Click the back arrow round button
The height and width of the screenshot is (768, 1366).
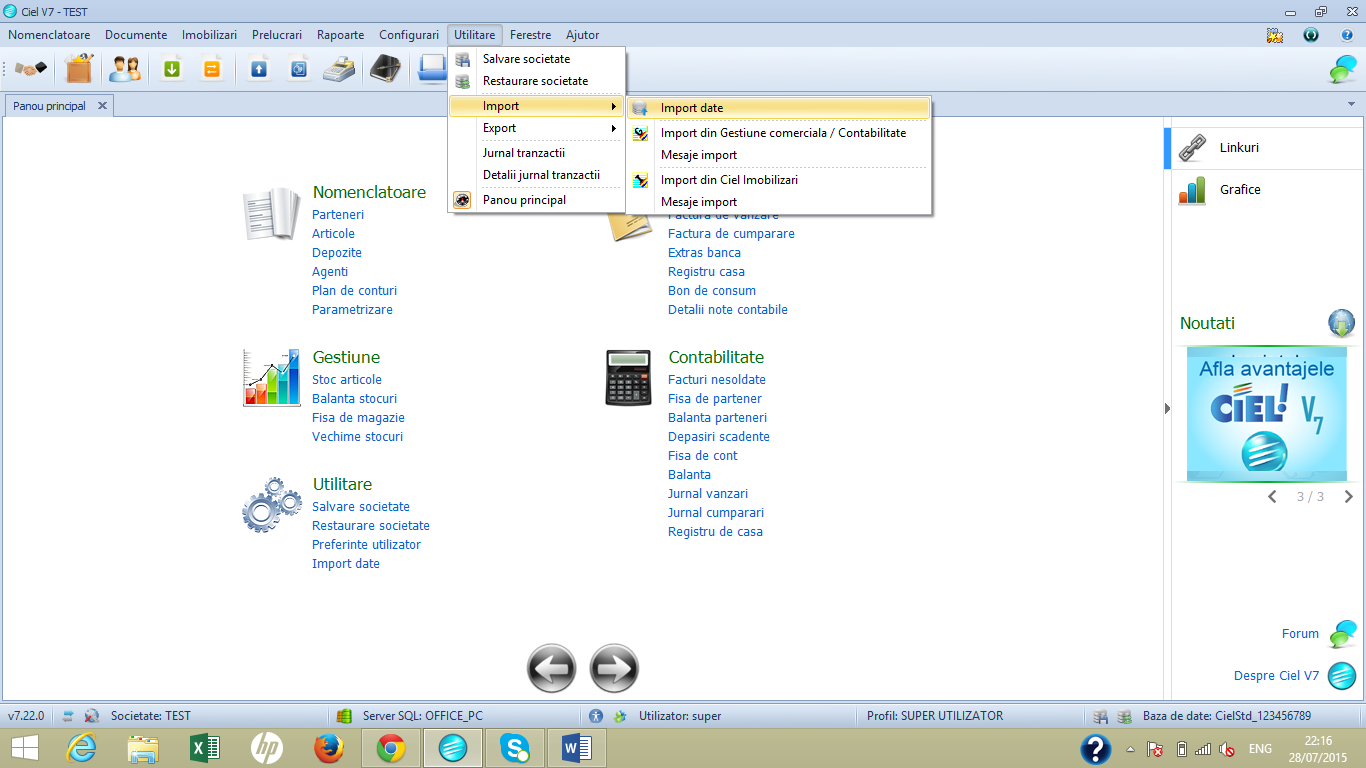click(x=552, y=669)
